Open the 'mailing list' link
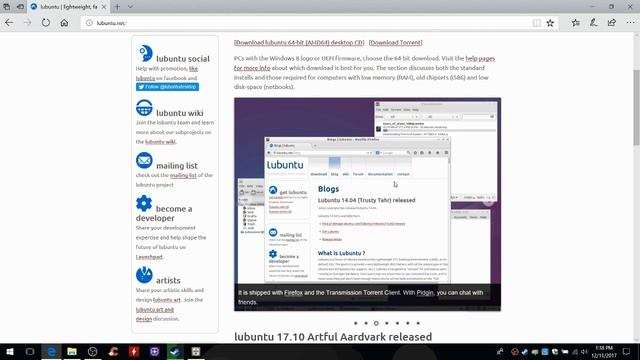 (183, 175)
